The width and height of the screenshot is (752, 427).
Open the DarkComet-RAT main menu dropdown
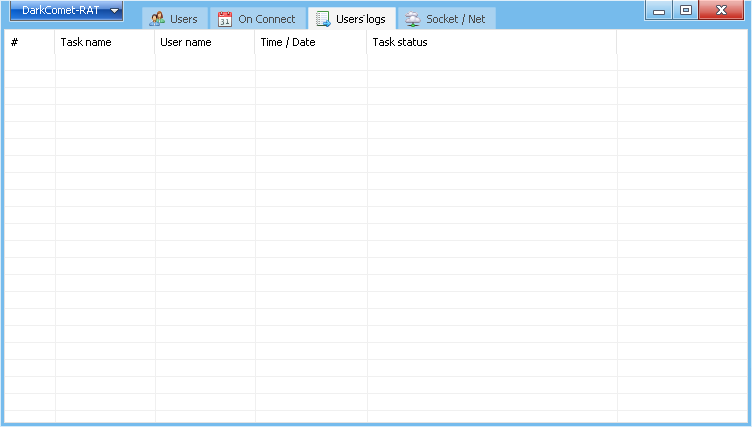pos(66,11)
